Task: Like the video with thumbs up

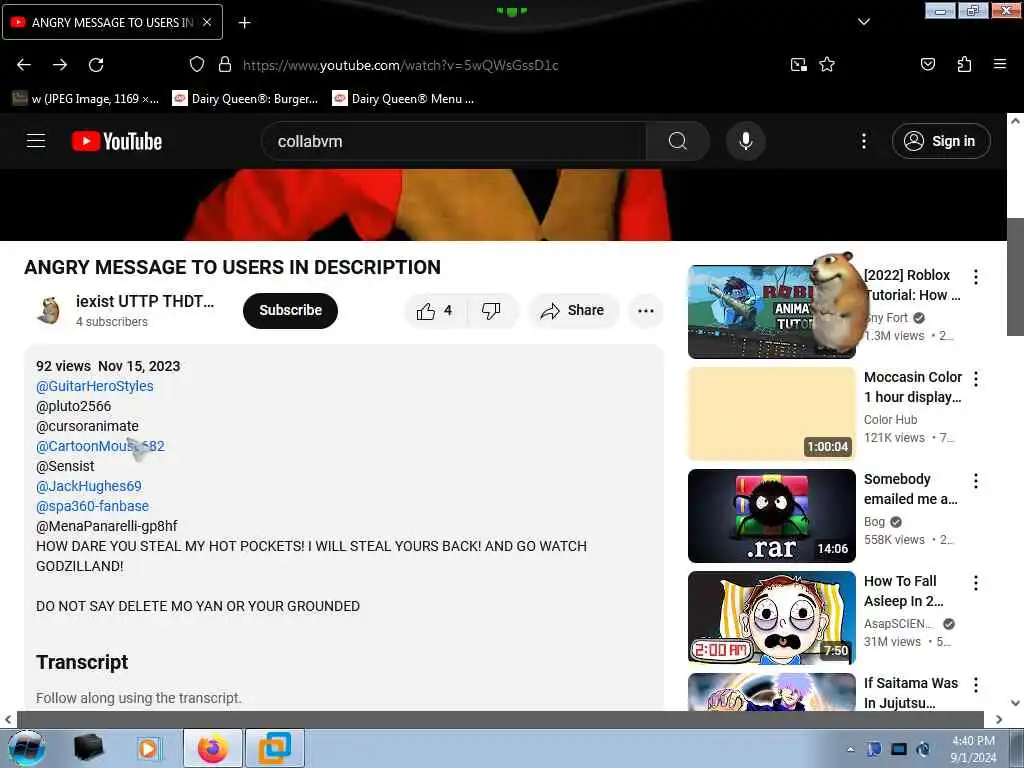Action: (x=435, y=311)
